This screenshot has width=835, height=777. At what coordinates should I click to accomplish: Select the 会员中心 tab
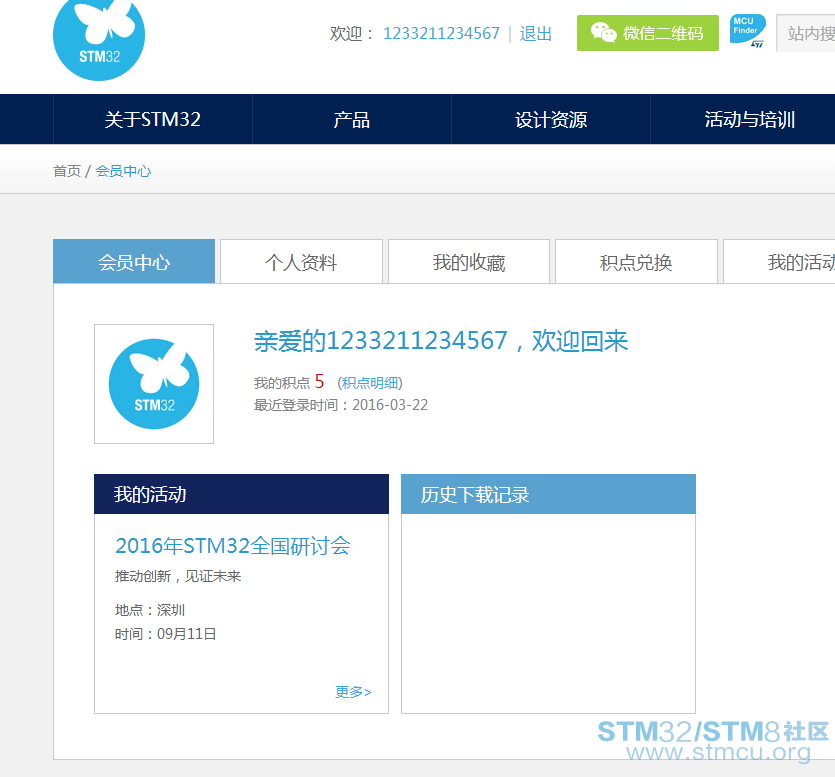tap(134, 261)
